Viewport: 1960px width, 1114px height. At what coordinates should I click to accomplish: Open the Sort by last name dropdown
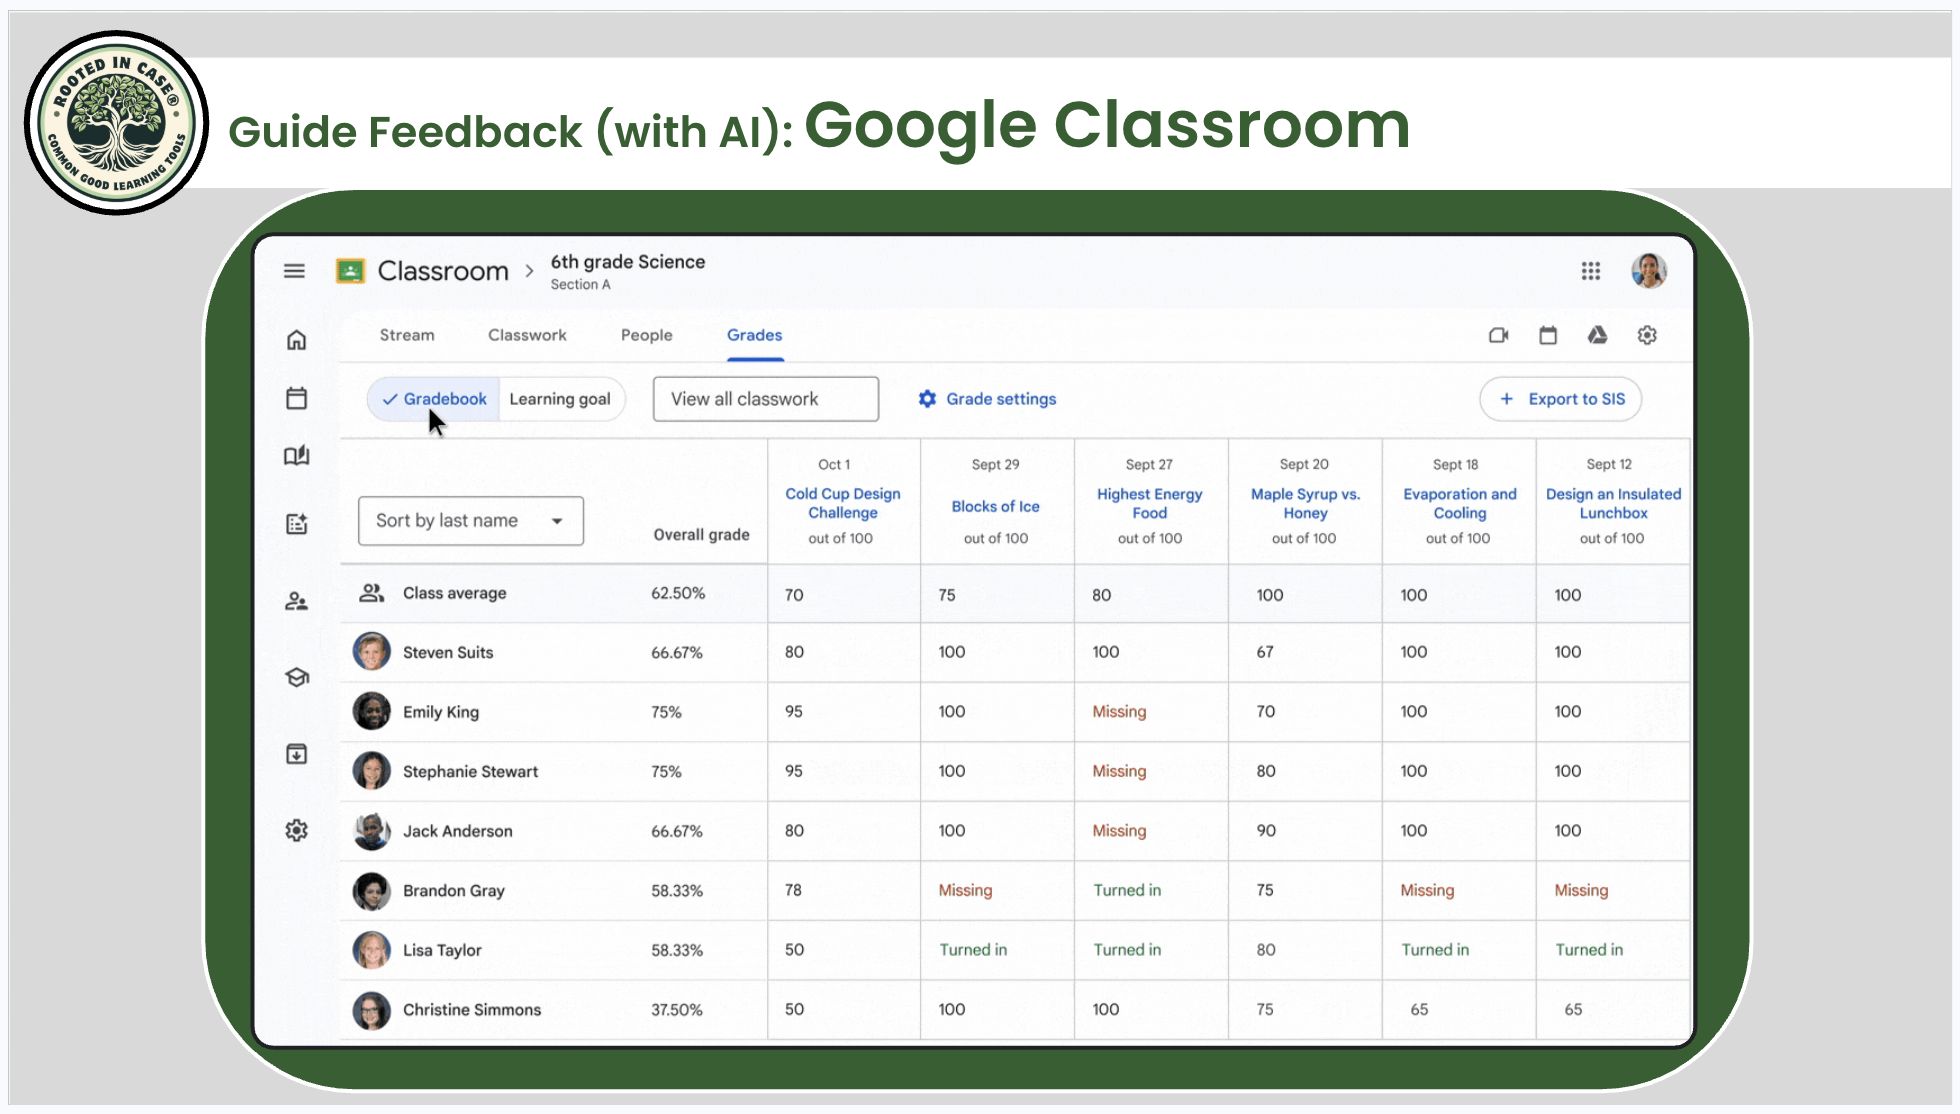click(471, 521)
